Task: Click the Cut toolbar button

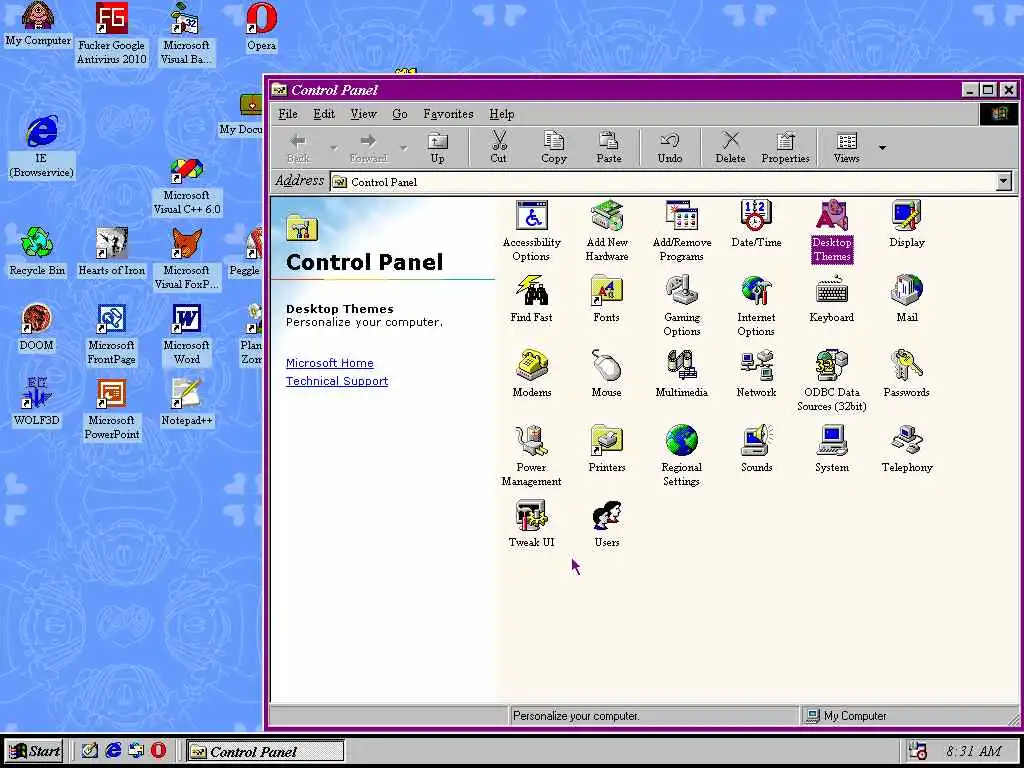Action: pos(498,148)
